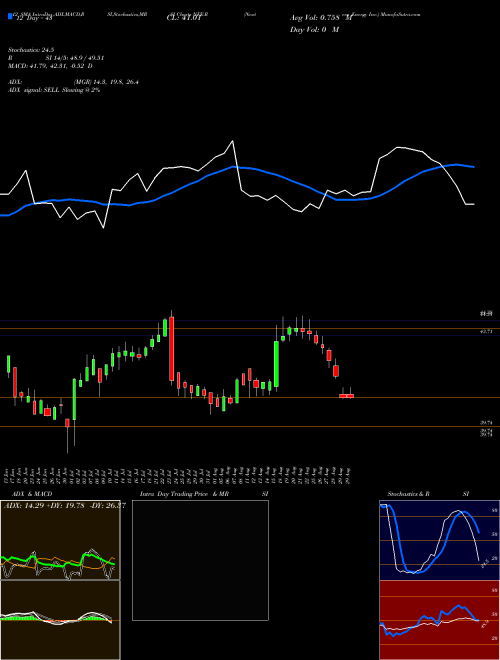Image resolution: width=500 pixels, height=660 pixels.
Task: Click the 42.71 price level label
Action: pos(486,332)
